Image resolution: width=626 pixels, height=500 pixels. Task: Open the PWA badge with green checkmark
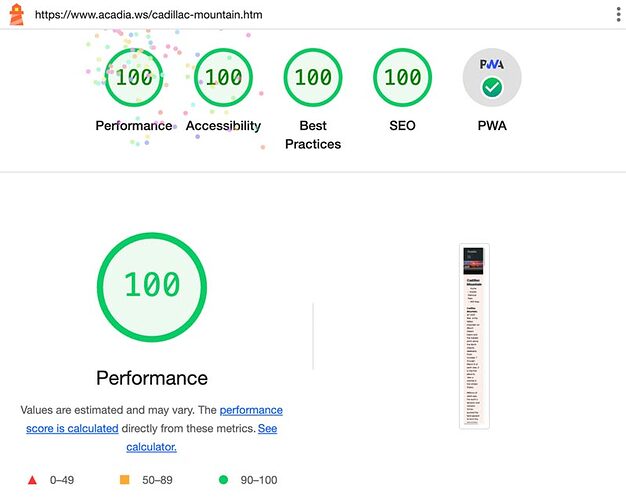click(x=492, y=77)
